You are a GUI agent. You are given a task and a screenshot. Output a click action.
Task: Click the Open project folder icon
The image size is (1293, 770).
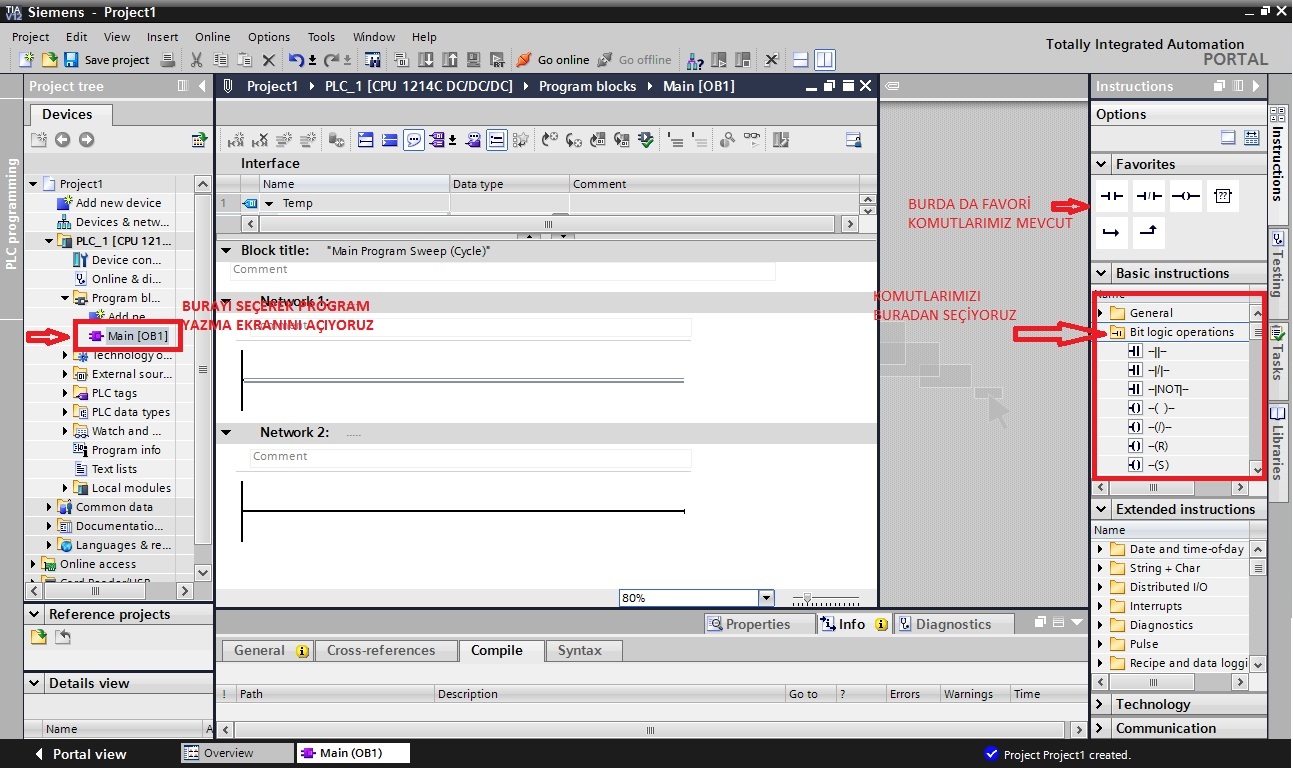[48, 60]
